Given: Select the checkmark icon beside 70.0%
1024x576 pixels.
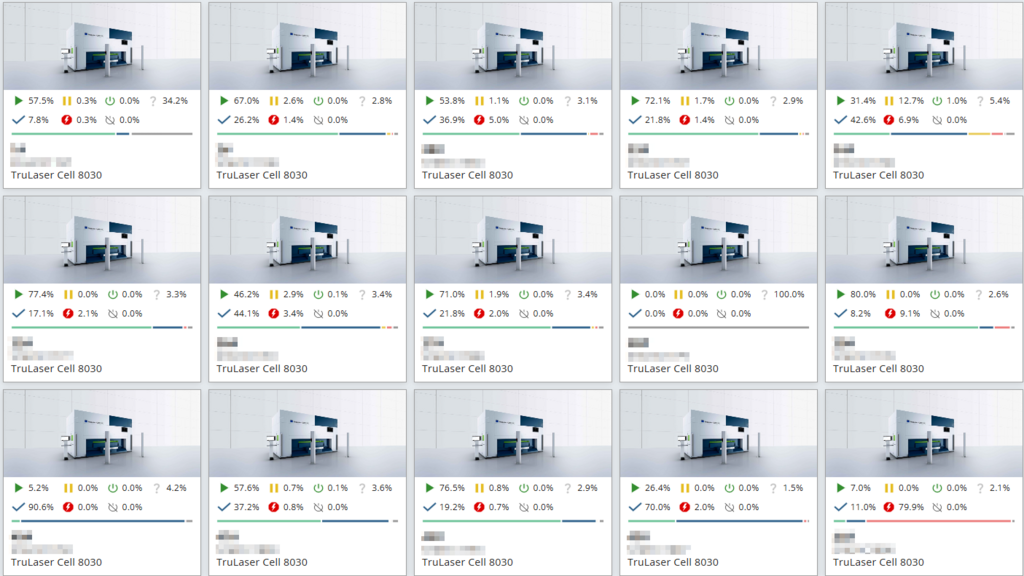Looking at the screenshot, I should pyautogui.click(x=635, y=507).
